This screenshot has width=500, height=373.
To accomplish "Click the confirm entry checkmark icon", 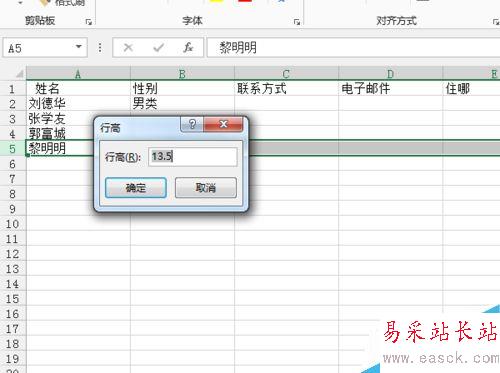I will [x=158, y=48].
